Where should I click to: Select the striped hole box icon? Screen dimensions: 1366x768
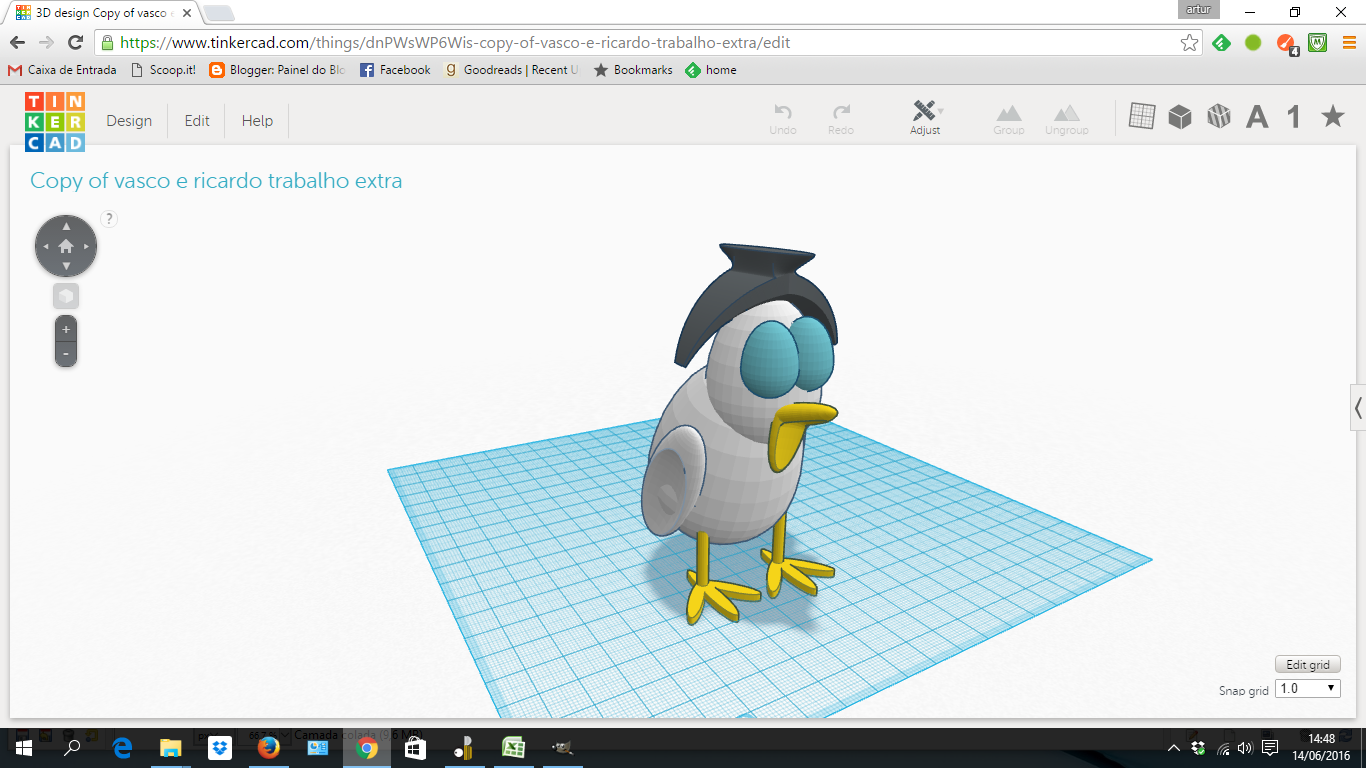click(1218, 117)
